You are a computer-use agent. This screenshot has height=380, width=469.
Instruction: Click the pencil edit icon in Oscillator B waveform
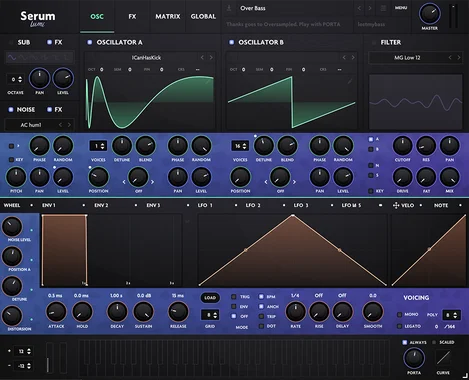click(350, 81)
